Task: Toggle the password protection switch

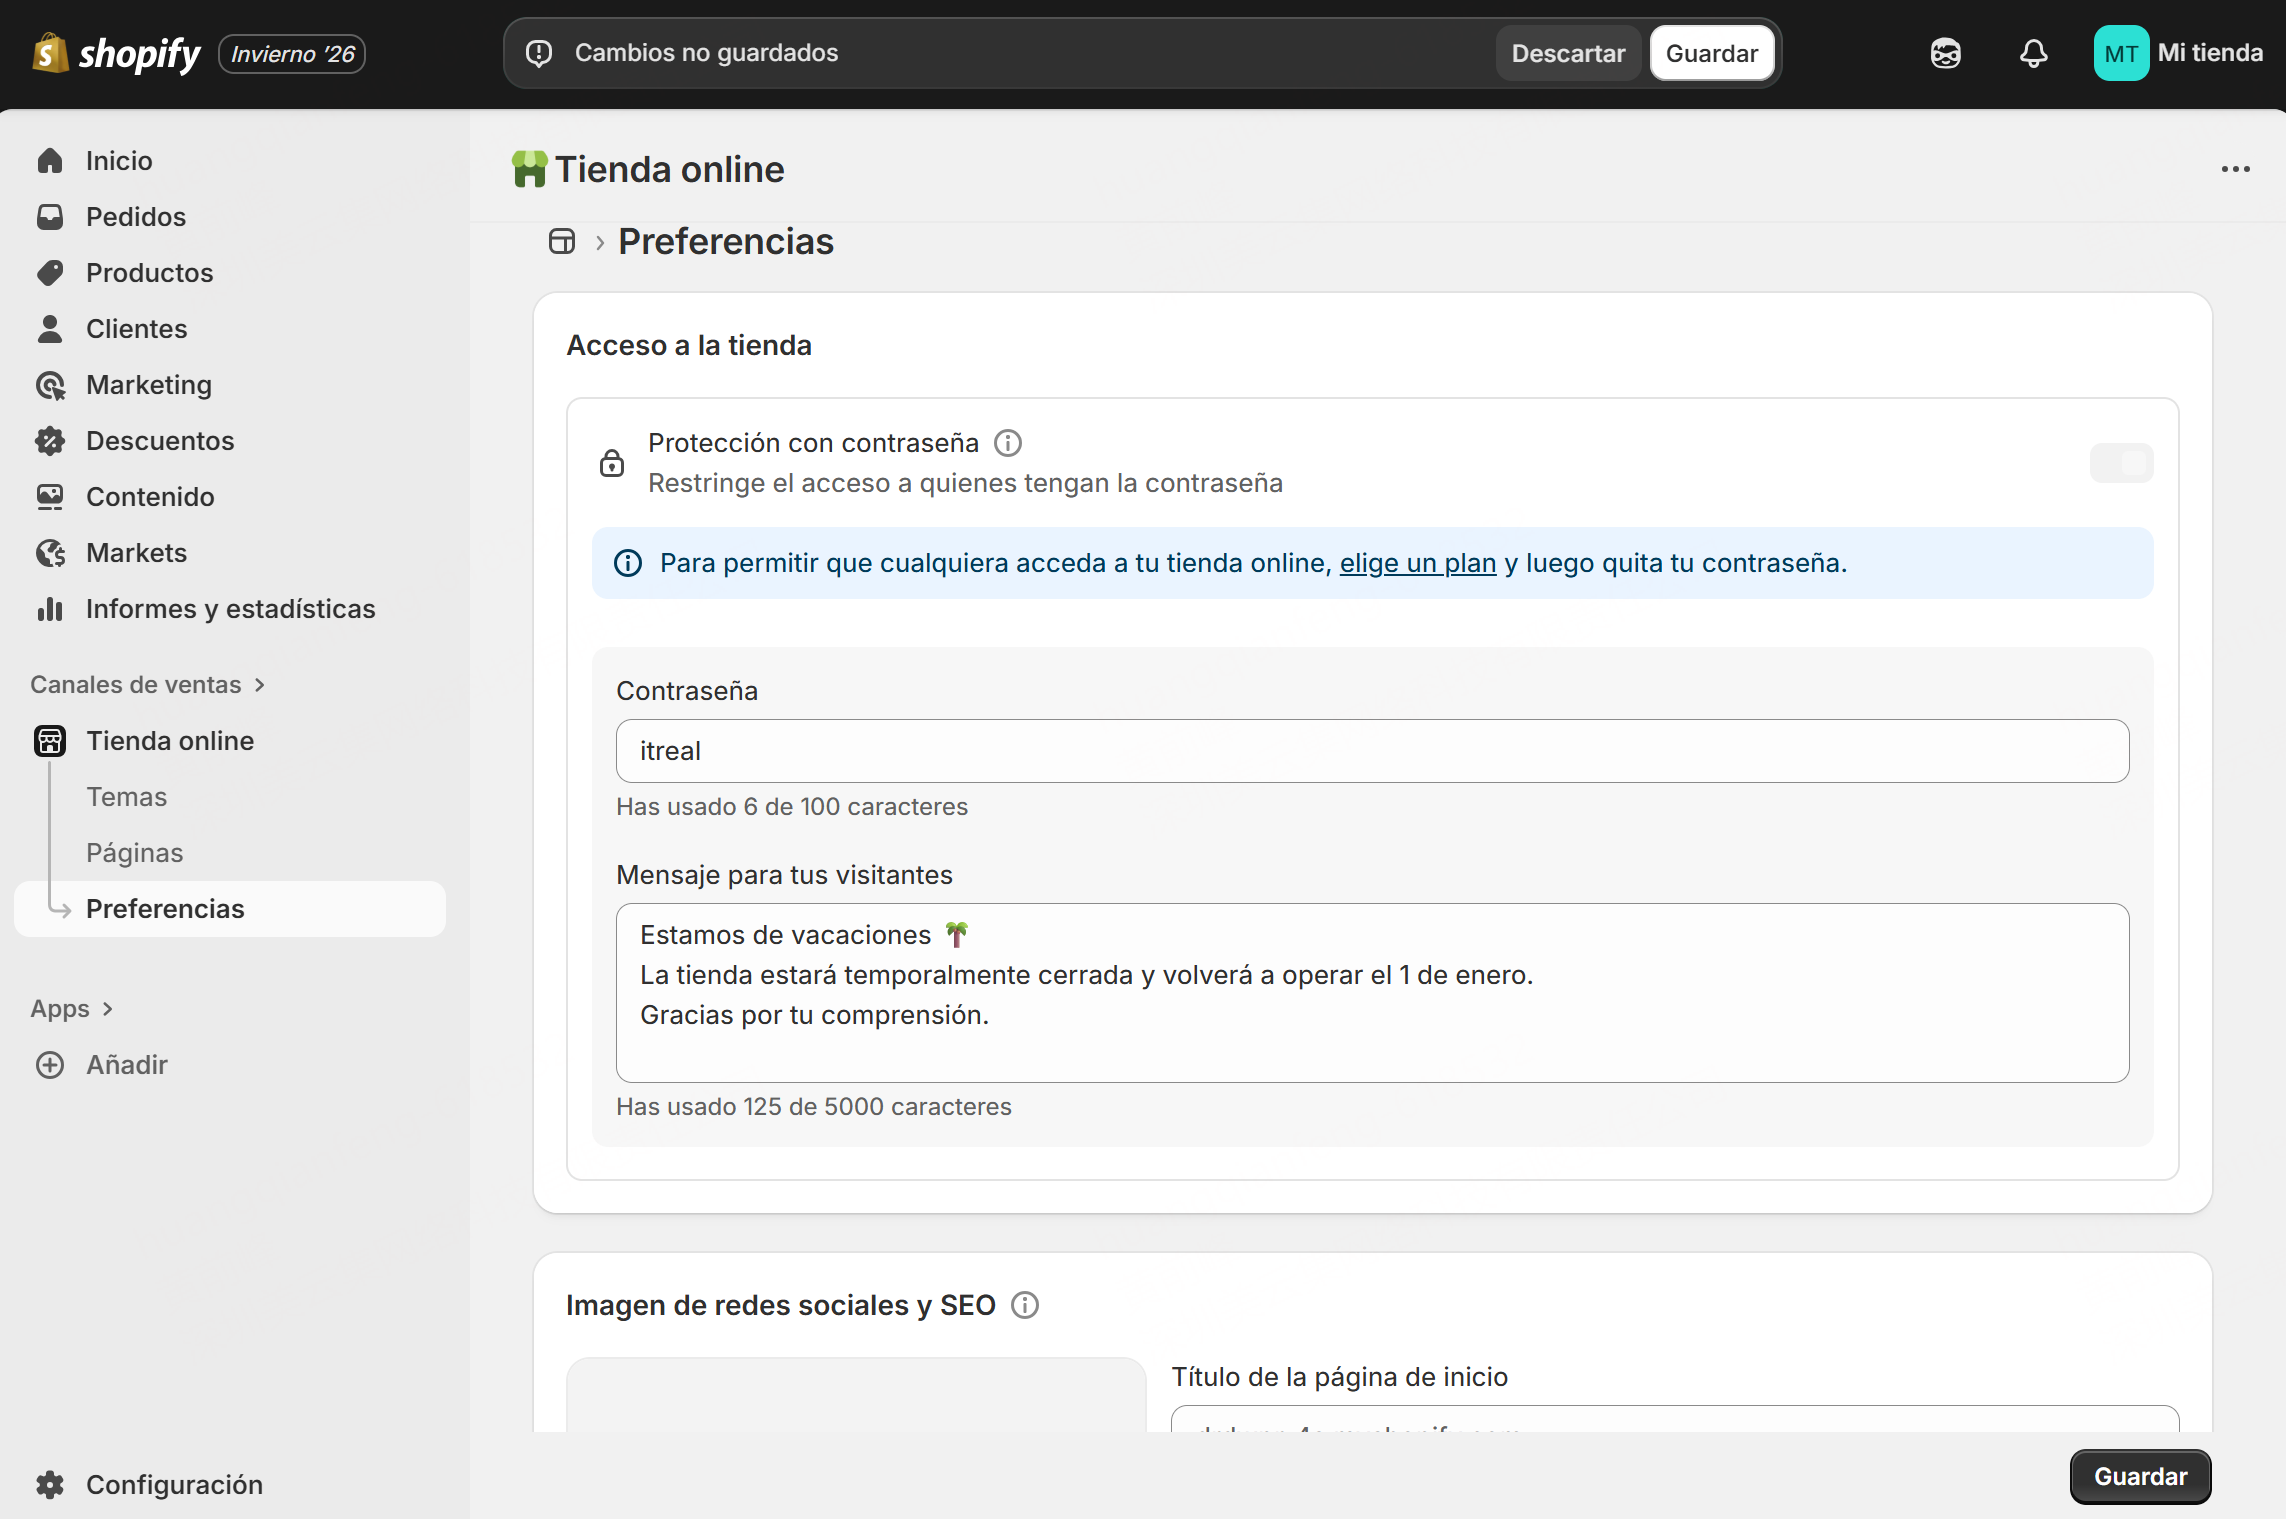Action: click(2121, 463)
